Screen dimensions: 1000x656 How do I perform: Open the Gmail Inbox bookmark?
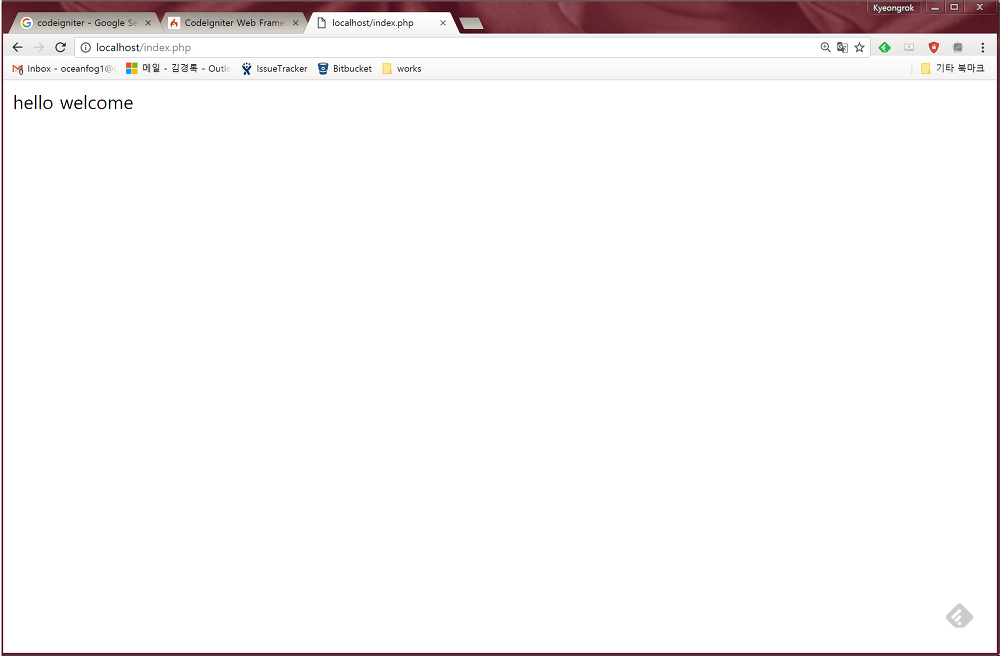(x=64, y=68)
